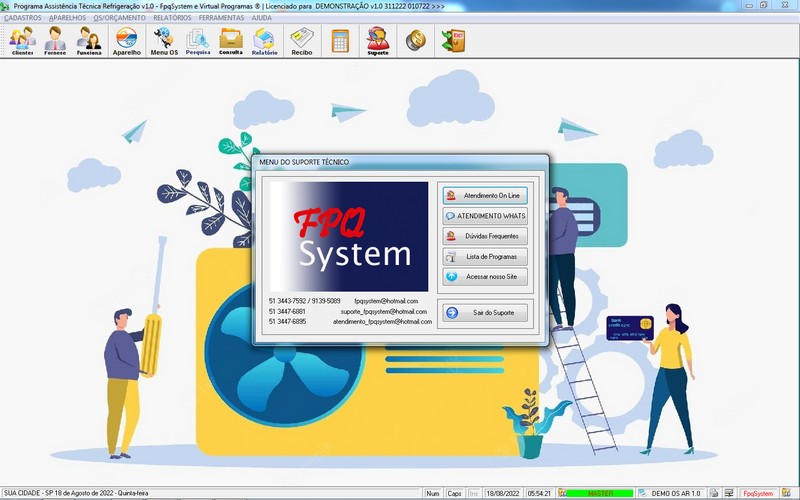The image size is (800, 500).
Task: Open the Suporte headset icon
Action: pos(378,41)
